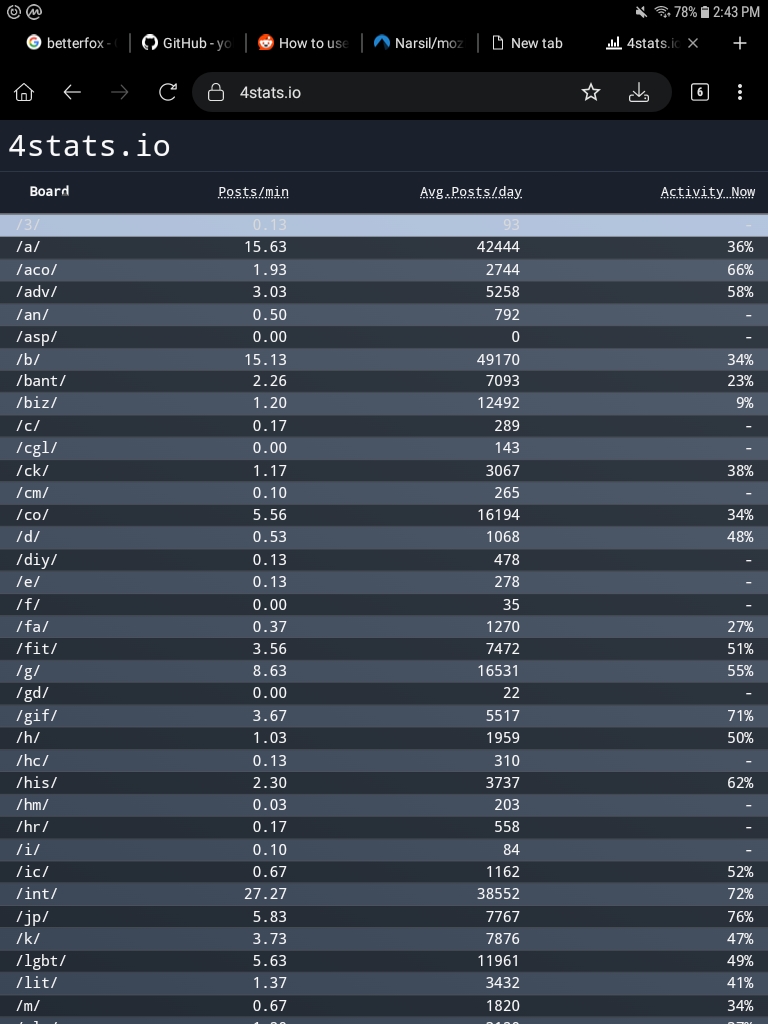Viewport: 768px width, 1024px height.
Task: Select the /adv/ board row
Action: 384,292
